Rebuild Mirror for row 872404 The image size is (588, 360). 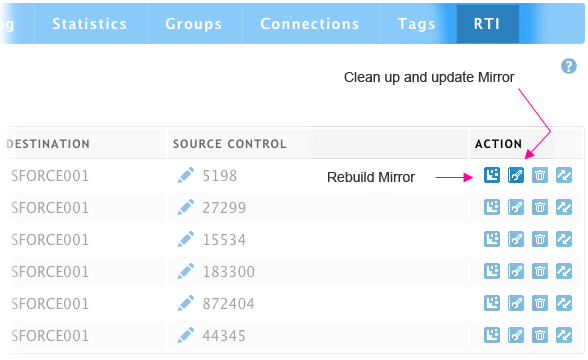pos(492,303)
